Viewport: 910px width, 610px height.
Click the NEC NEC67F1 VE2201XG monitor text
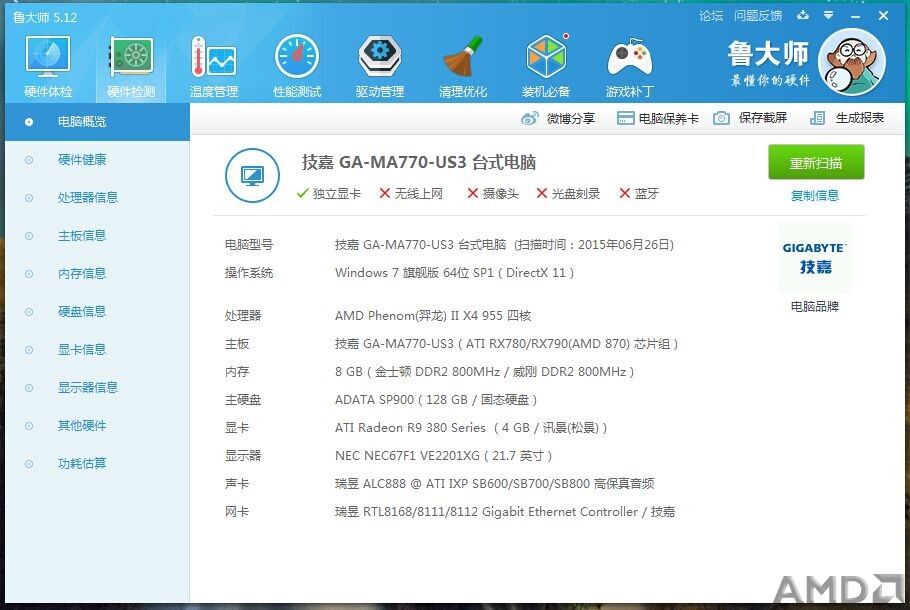pos(443,456)
